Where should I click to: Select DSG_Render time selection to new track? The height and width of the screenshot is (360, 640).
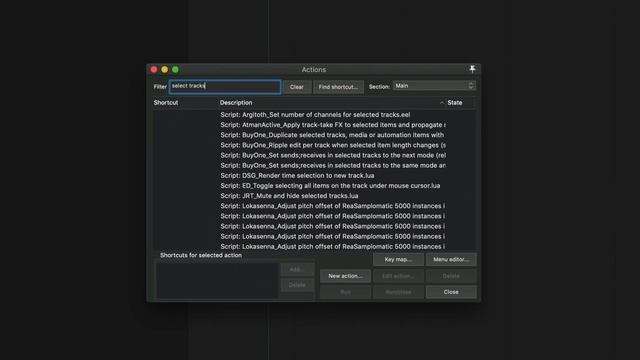coord(297,176)
